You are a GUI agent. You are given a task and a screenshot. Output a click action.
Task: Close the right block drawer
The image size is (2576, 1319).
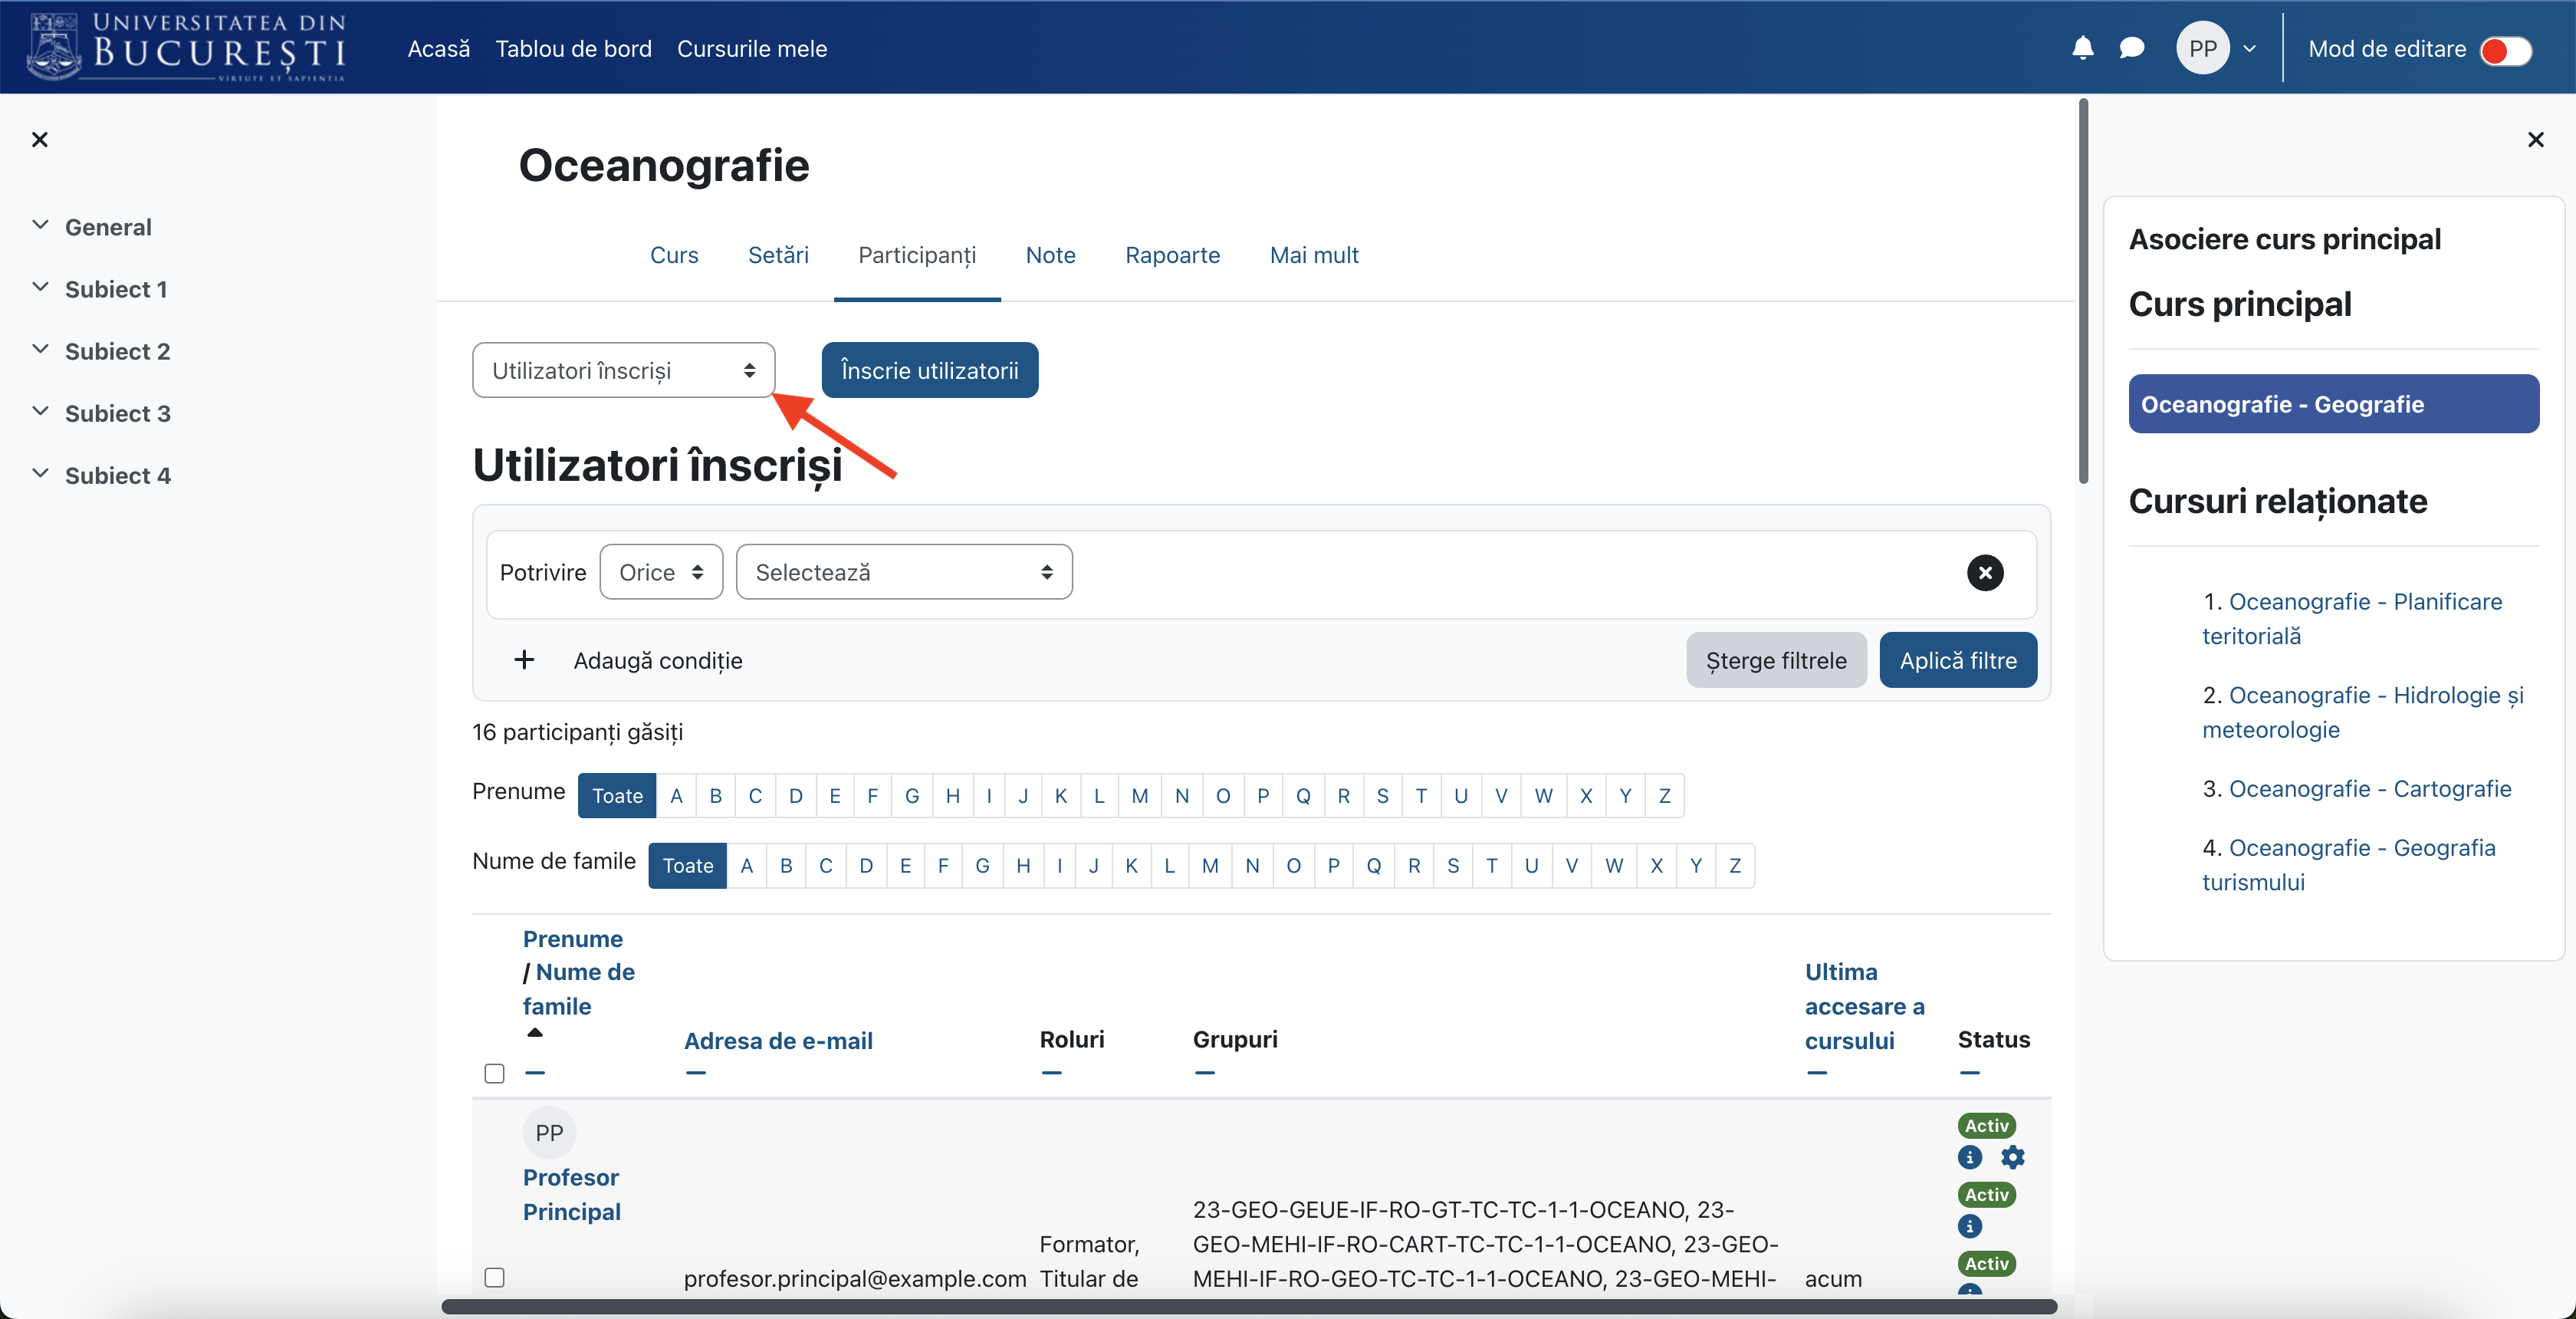click(2535, 139)
